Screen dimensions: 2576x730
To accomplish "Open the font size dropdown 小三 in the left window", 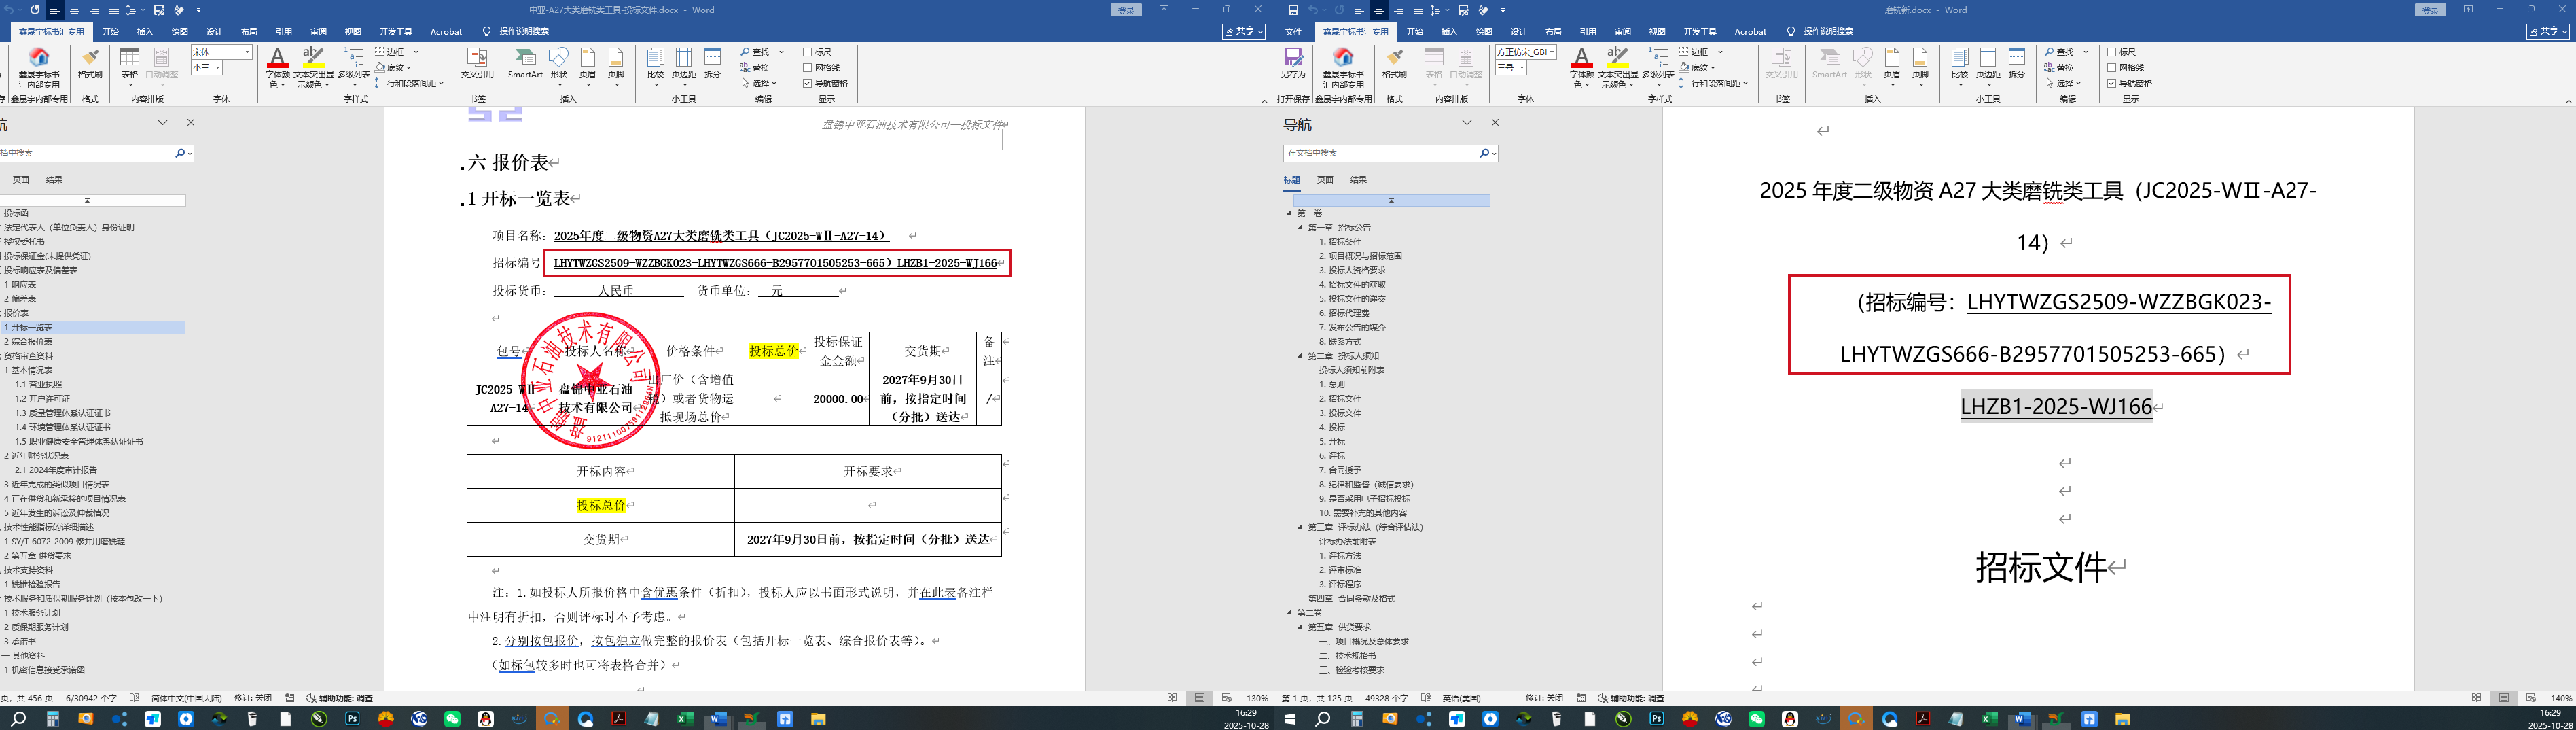I will [x=217, y=68].
